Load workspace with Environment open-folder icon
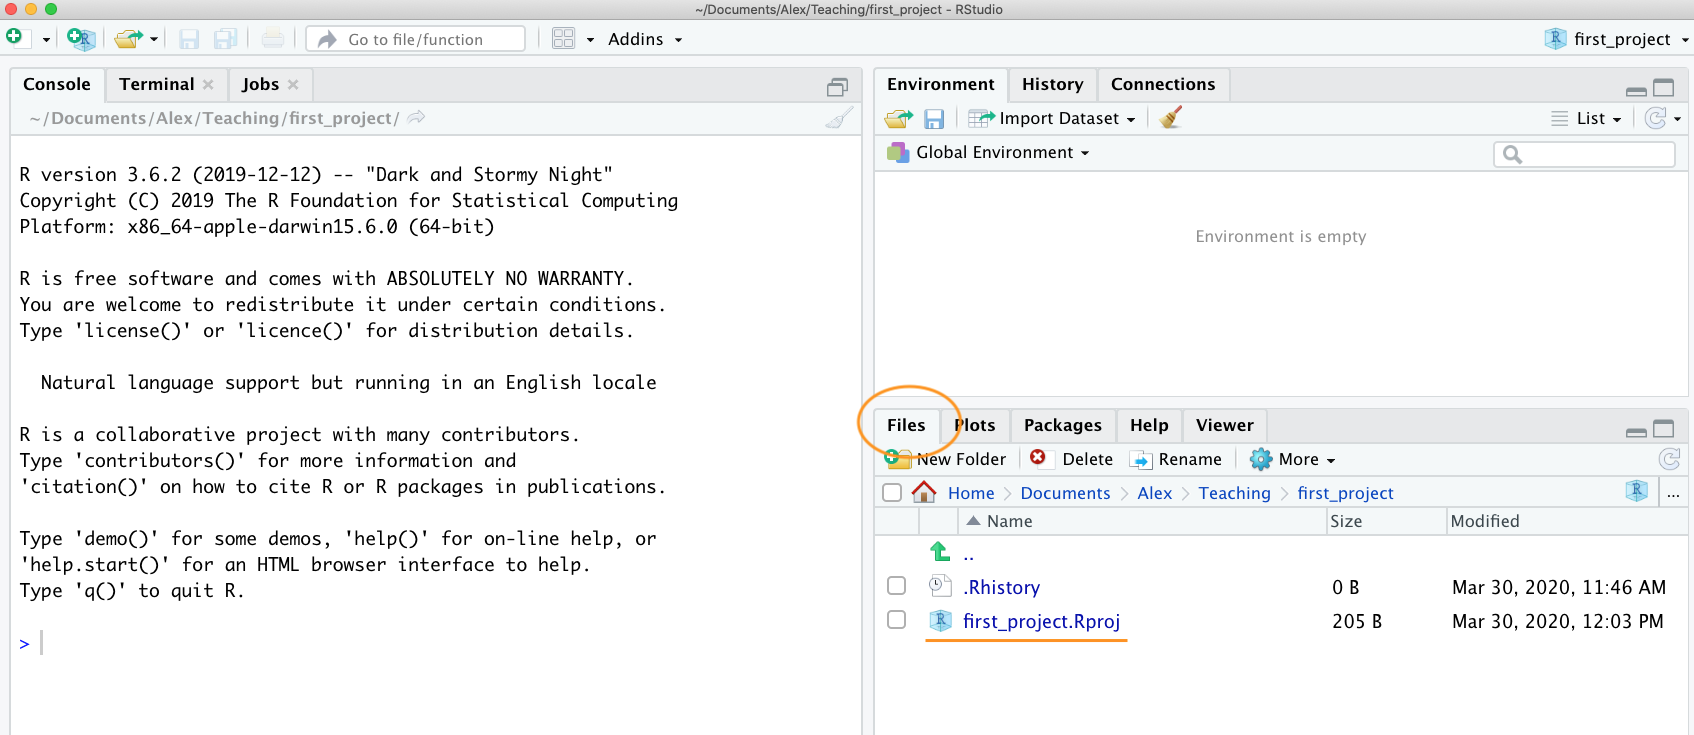 898,119
